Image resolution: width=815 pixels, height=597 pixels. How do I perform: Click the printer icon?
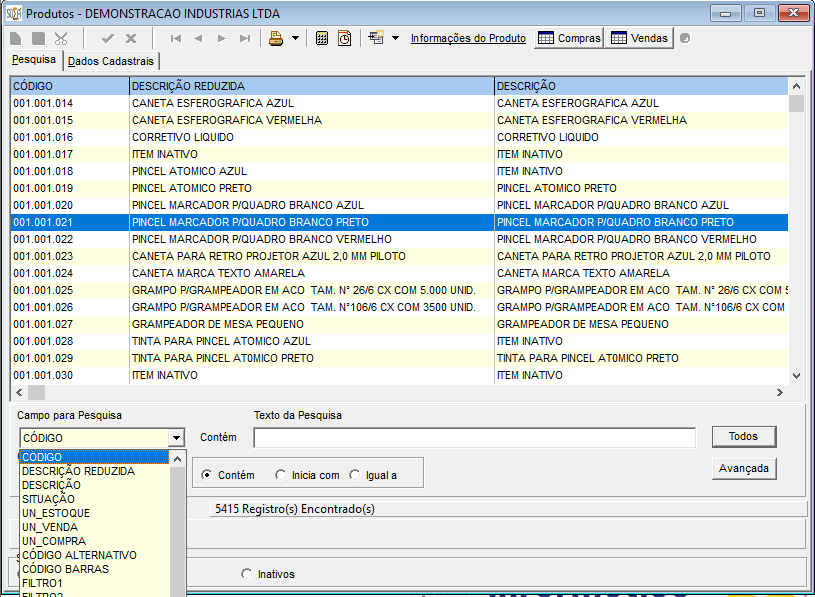(x=276, y=38)
